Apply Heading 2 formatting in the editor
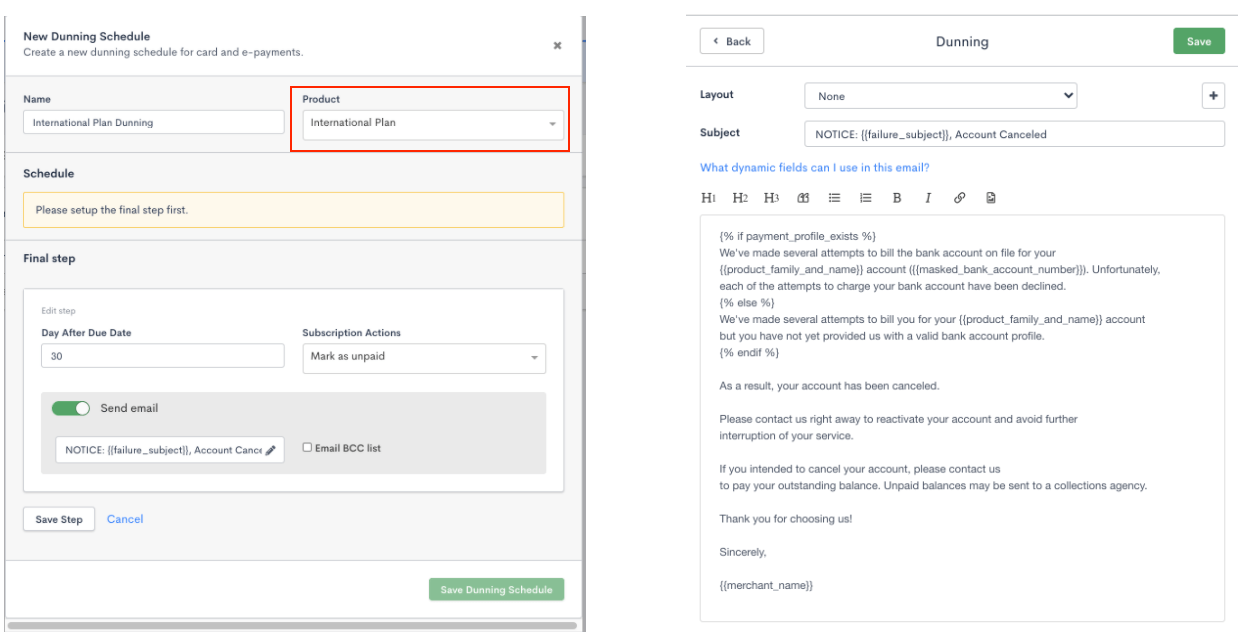The width and height of the screenshot is (1246, 638). pyautogui.click(x=739, y=198)
